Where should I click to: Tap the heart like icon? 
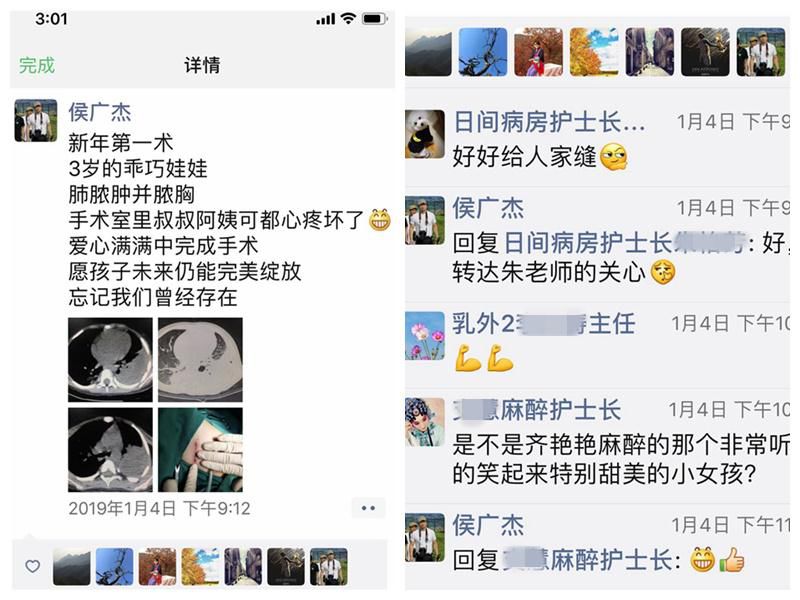click(x=33, y=566)
